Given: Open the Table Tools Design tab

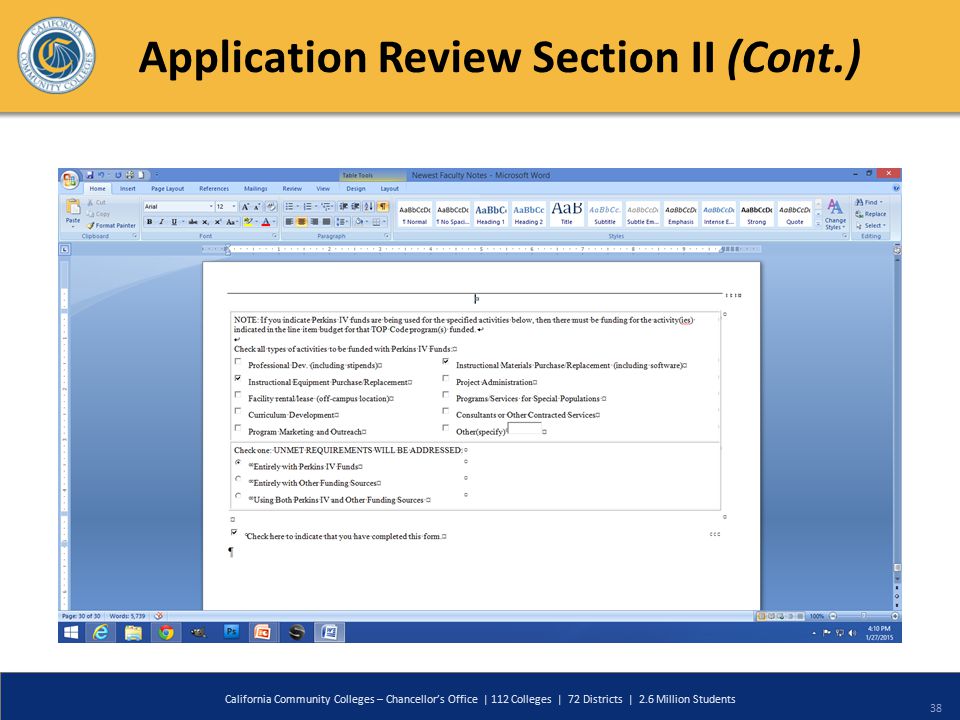Looking at the screenshot, I should (x=356, y=189).
